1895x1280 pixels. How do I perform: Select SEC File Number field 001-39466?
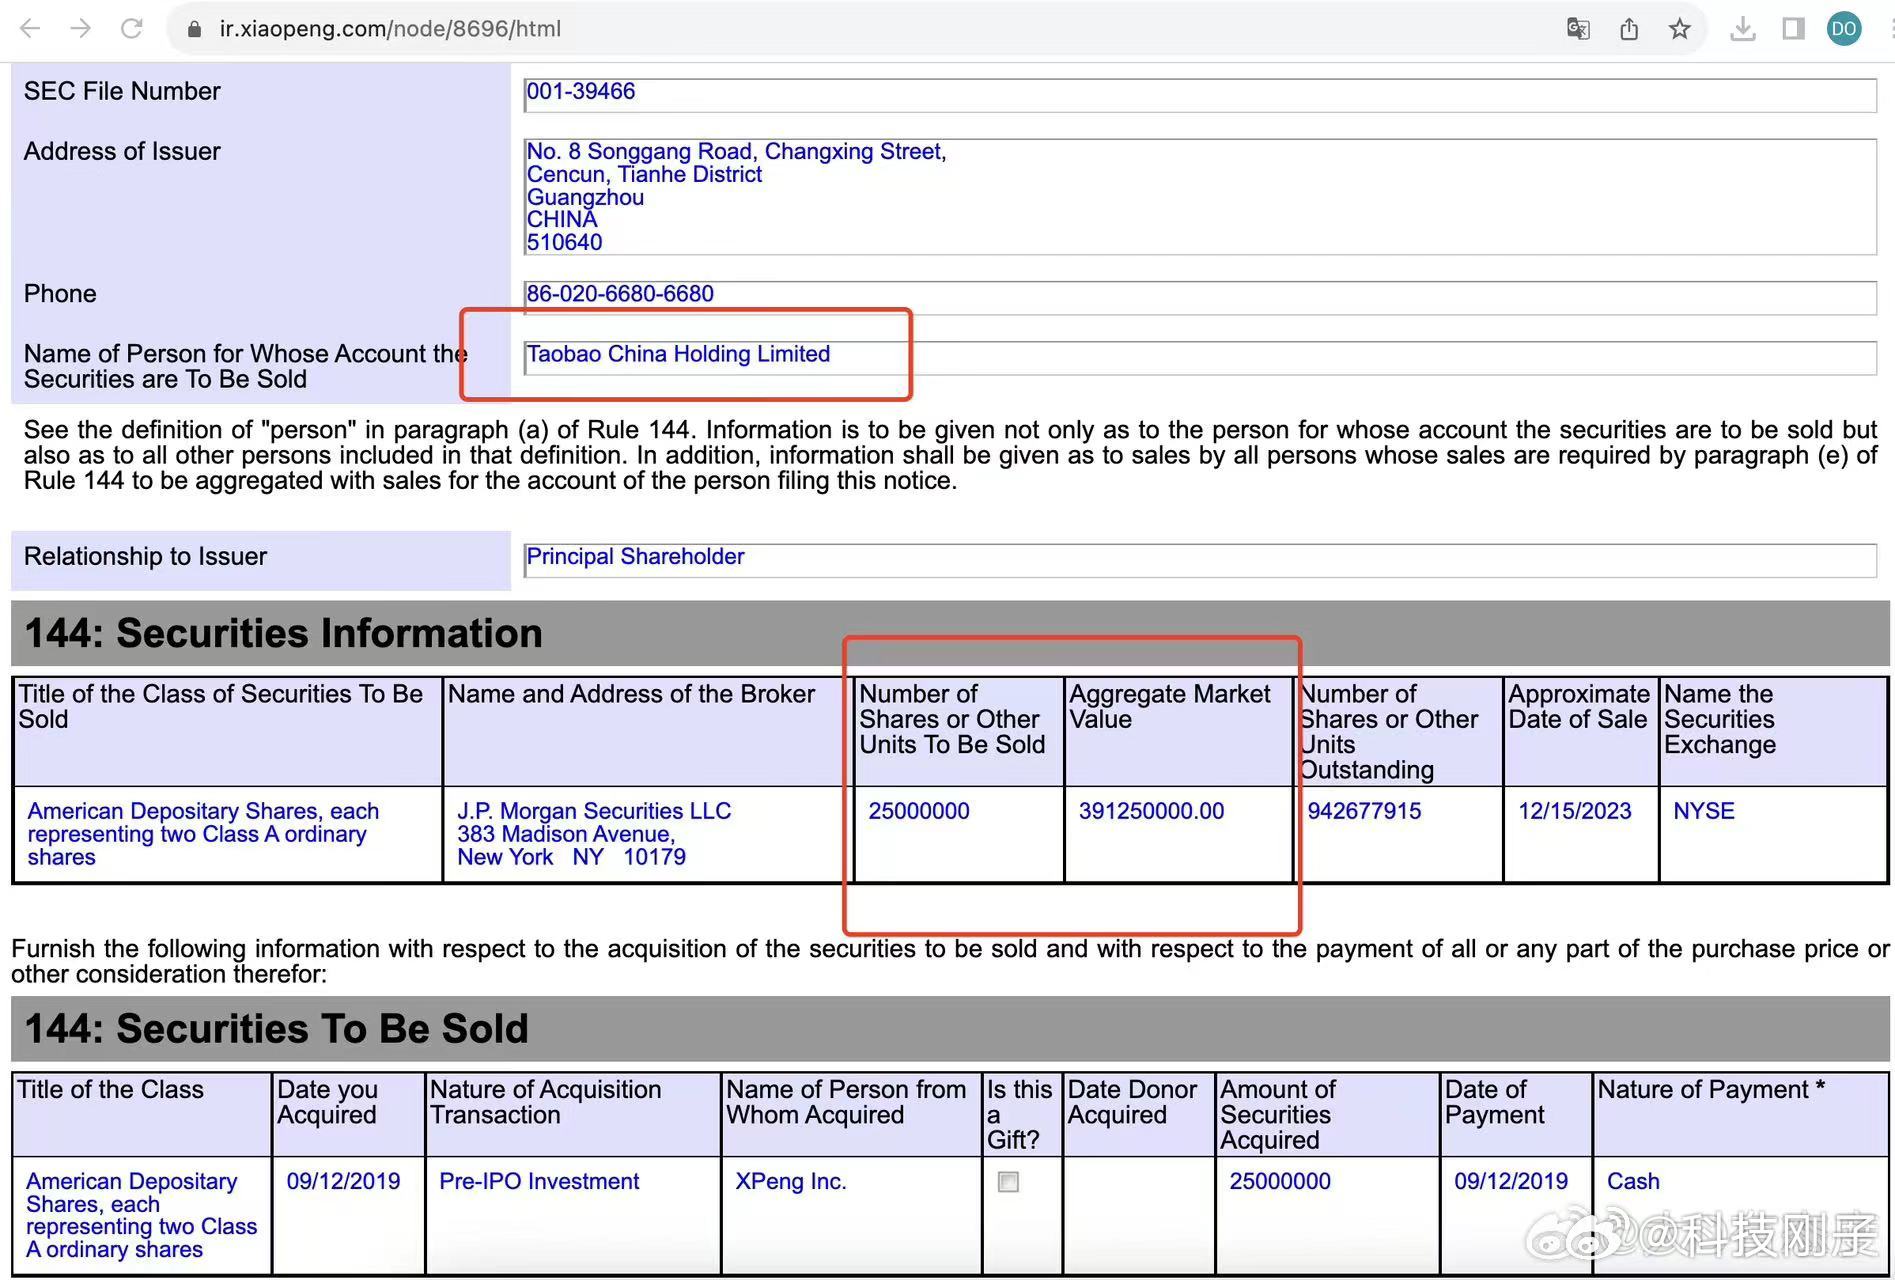[x=1200, y=94]
